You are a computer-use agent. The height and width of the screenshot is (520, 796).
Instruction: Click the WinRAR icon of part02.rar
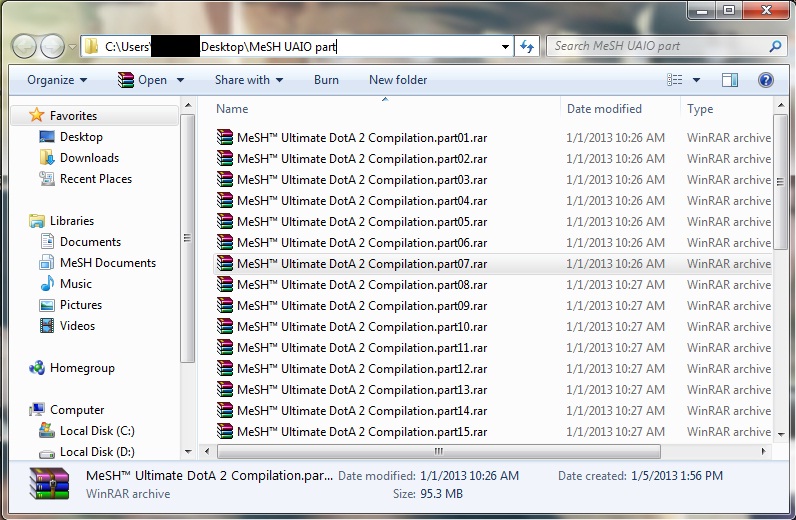pyautogui.click(x=225, y=158)
